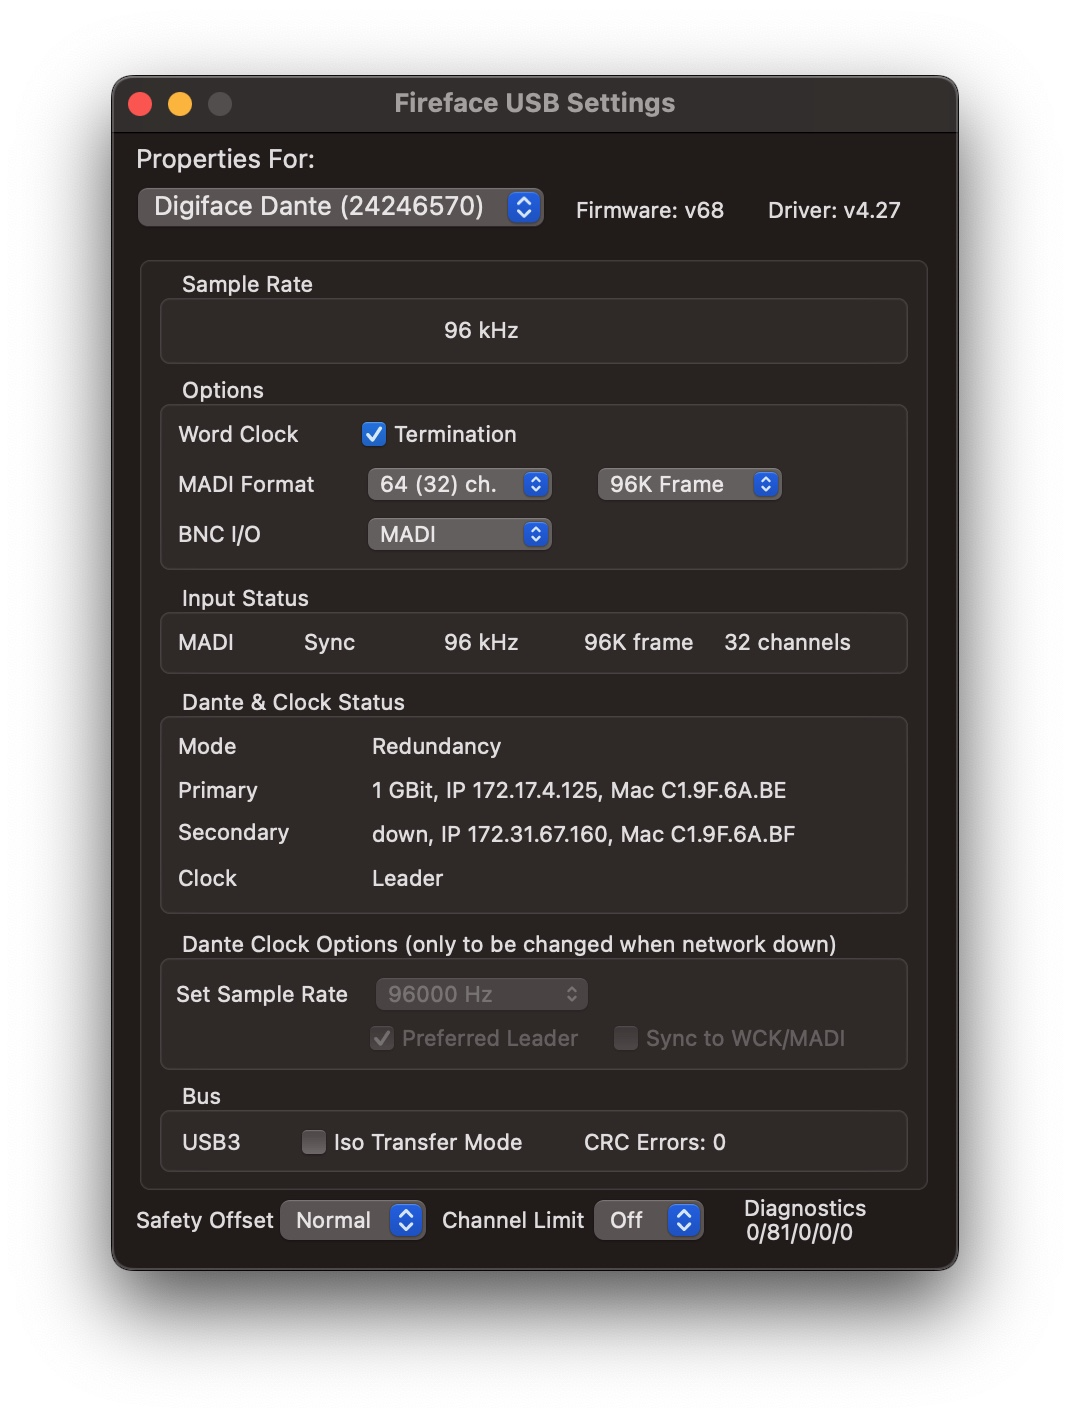This screenshot has width=1070, height=1418.
Task: Click the MADI Input Status label
Action: (x=206, y=643)
